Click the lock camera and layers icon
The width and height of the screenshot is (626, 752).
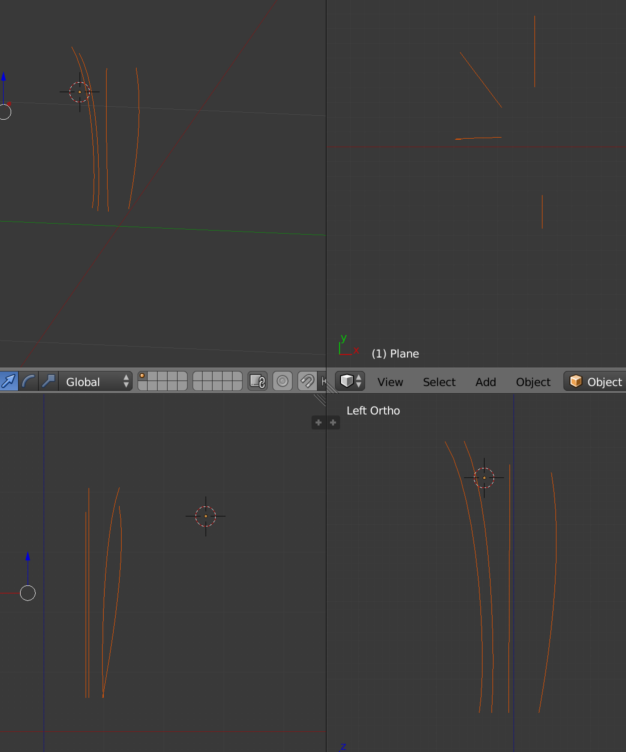click(x=257, y=381)
